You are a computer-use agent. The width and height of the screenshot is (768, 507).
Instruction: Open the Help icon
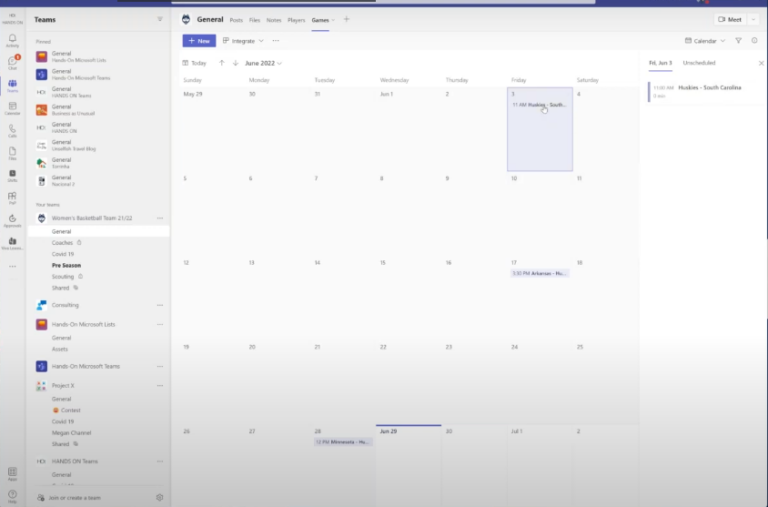(x=12, y=496)
